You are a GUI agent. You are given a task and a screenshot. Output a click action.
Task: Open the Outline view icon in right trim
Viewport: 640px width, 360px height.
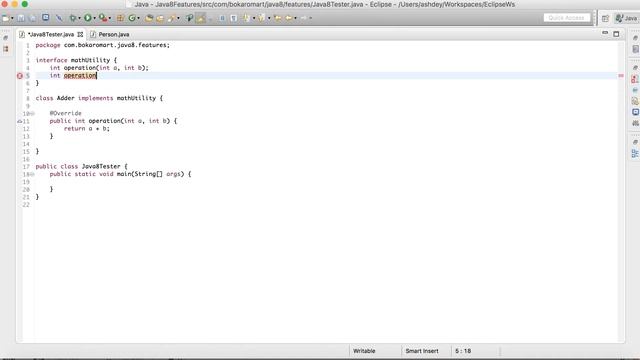coord(635,153)
